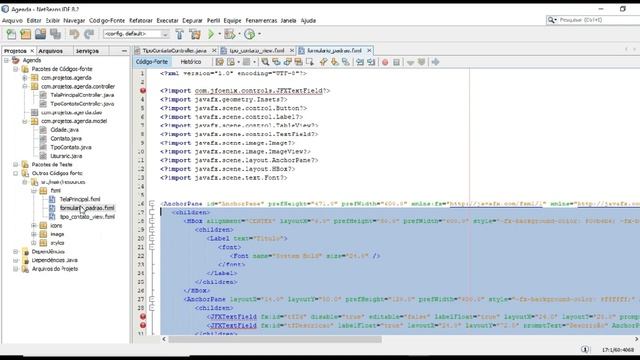This screenshot has width=640, height=360.
Task: Expand the Dependências Java node
Action: tap(16, 260)
